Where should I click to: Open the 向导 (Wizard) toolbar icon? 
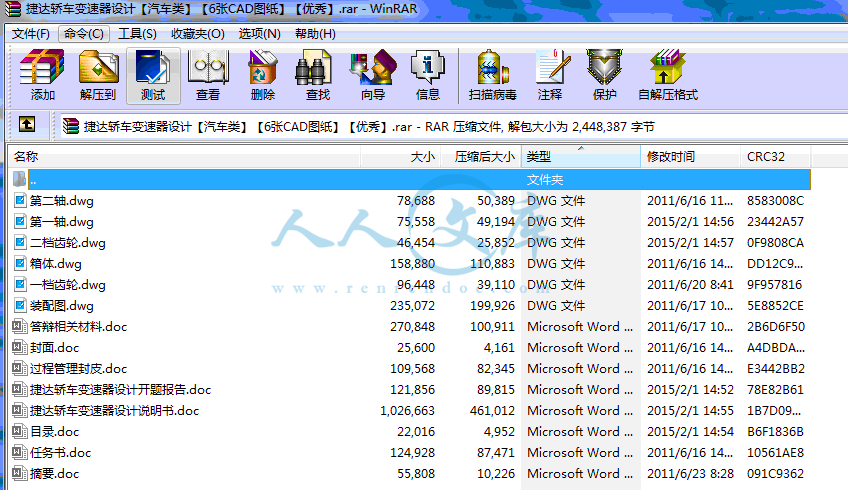tap(373, 67)
